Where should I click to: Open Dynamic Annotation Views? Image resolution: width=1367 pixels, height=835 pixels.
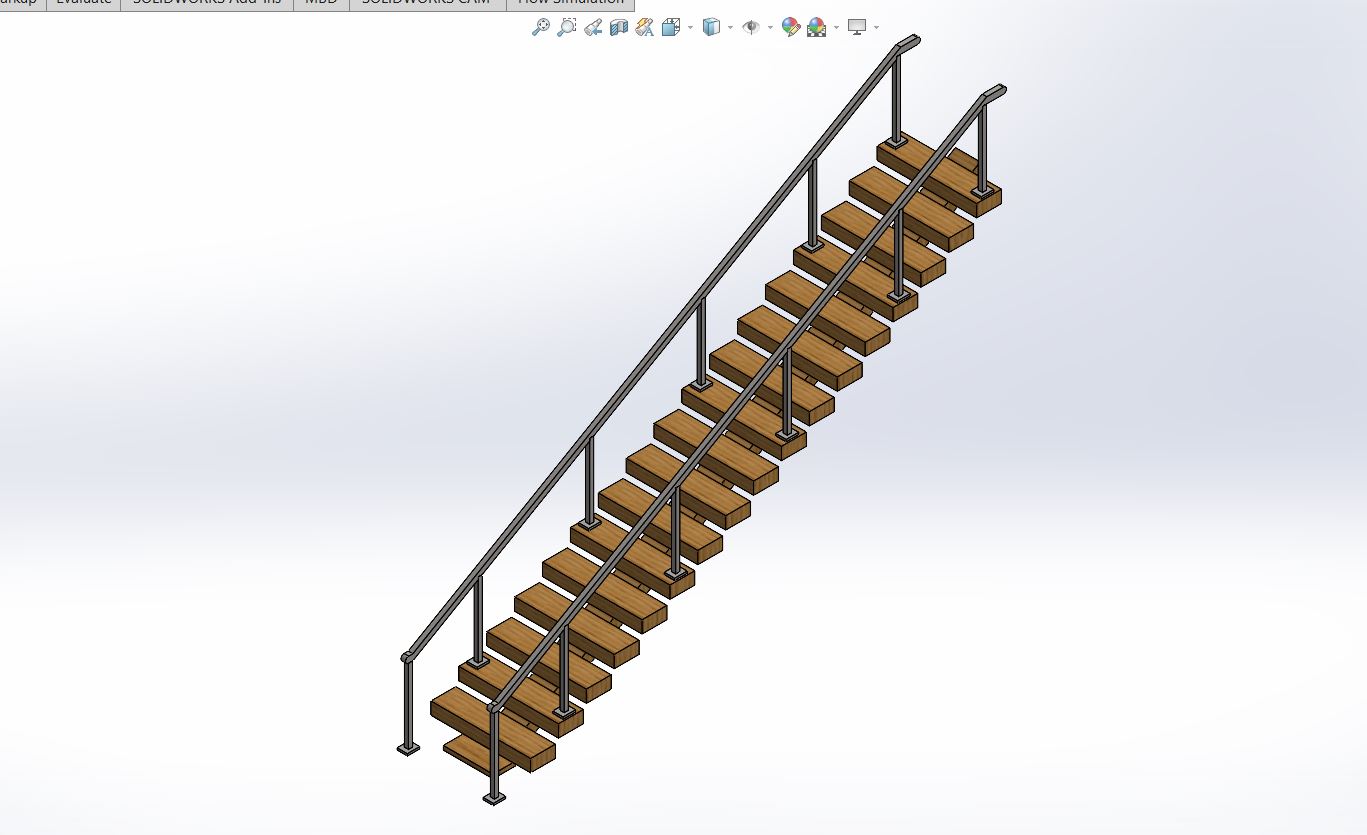645,28
